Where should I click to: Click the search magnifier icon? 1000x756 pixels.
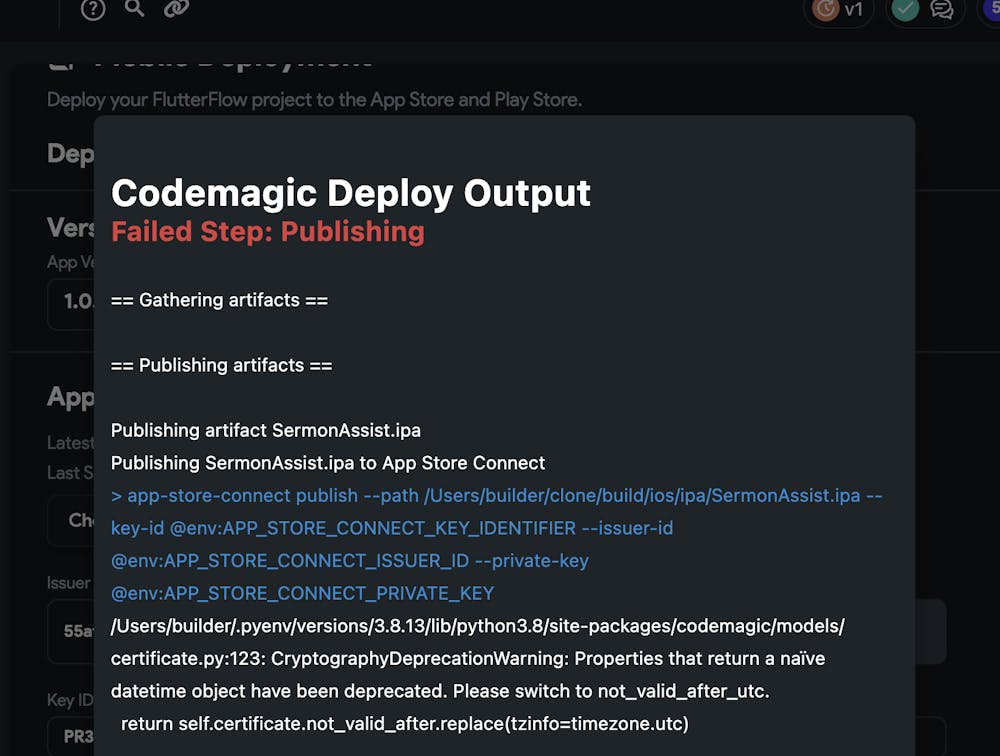click(x=134, y=8)
